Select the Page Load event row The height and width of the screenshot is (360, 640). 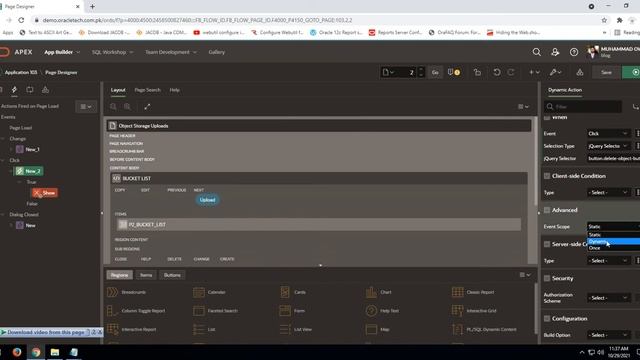tap(20, 128)
